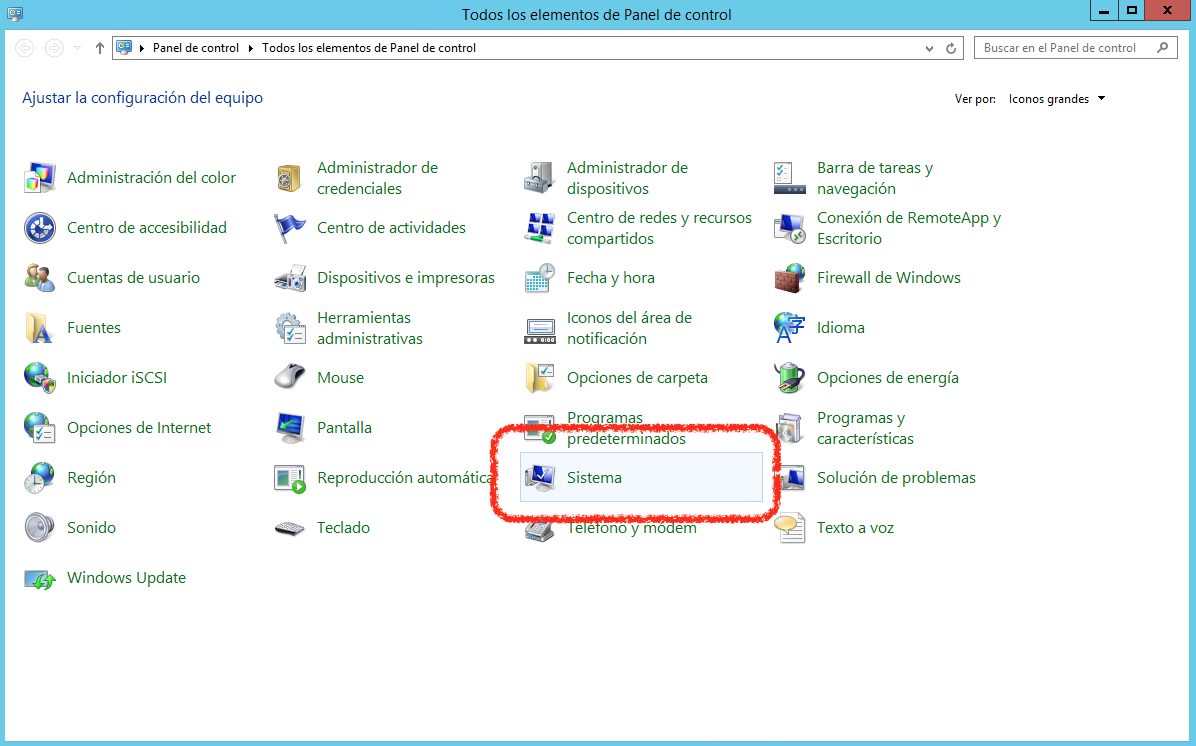Screen dimensions: 1196x746
Task: Click the Barra de tareas y navegación icon
Action: (789, 178)
